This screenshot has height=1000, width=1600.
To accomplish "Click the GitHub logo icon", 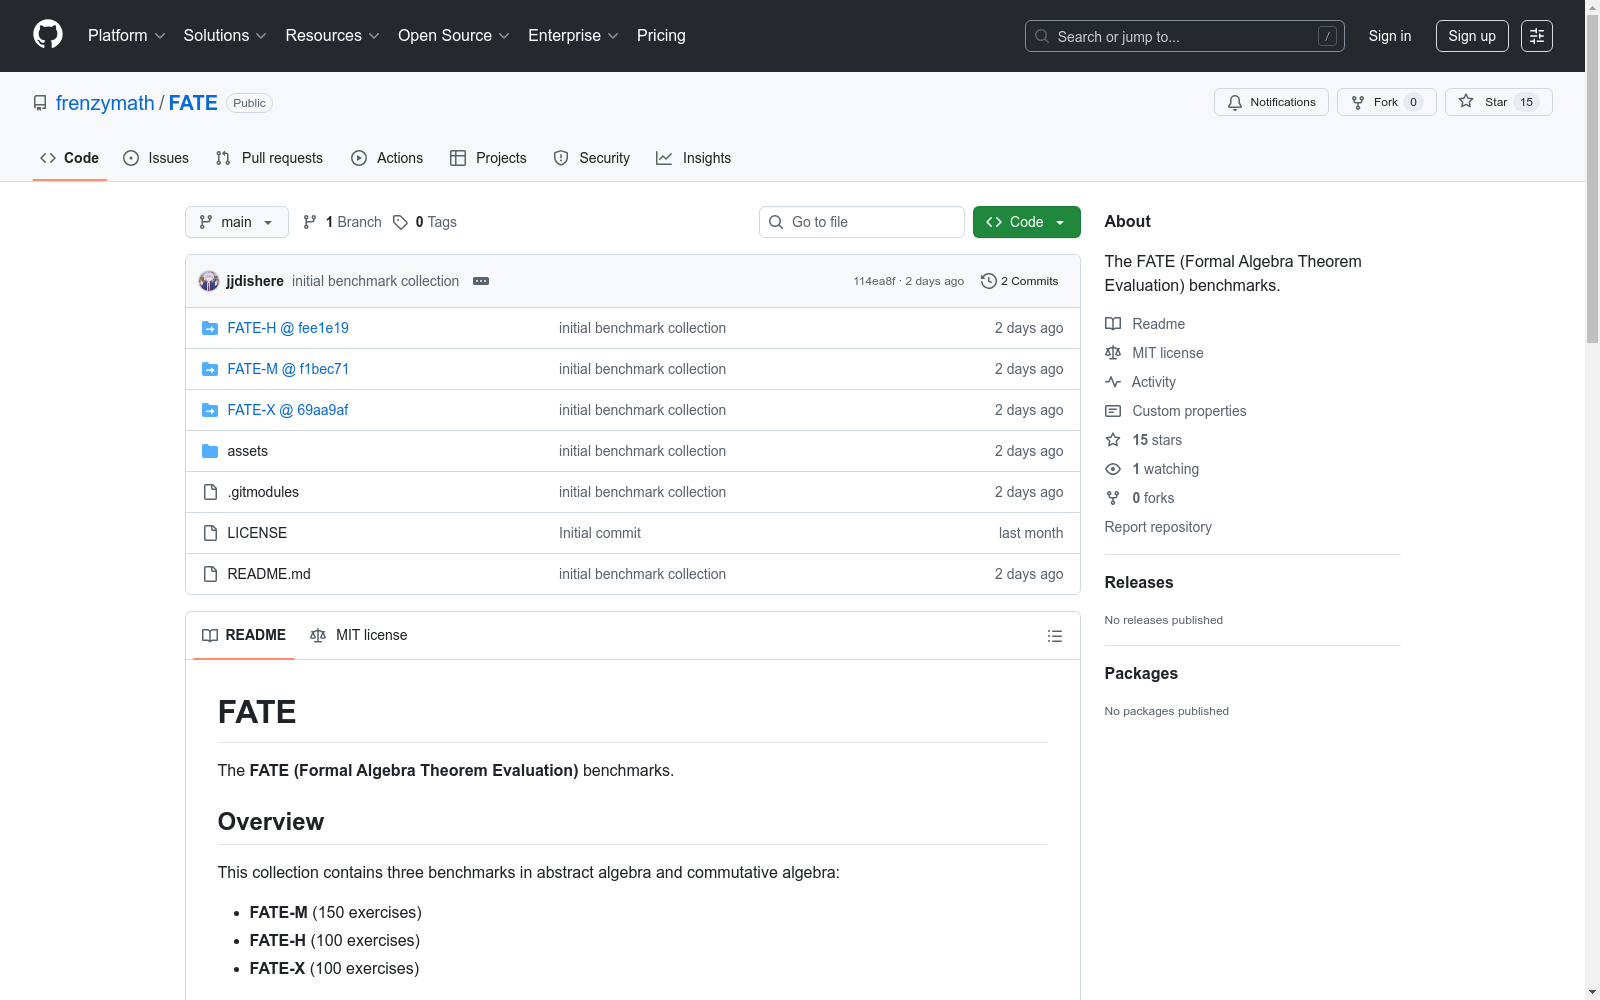I will click(48, 35).
